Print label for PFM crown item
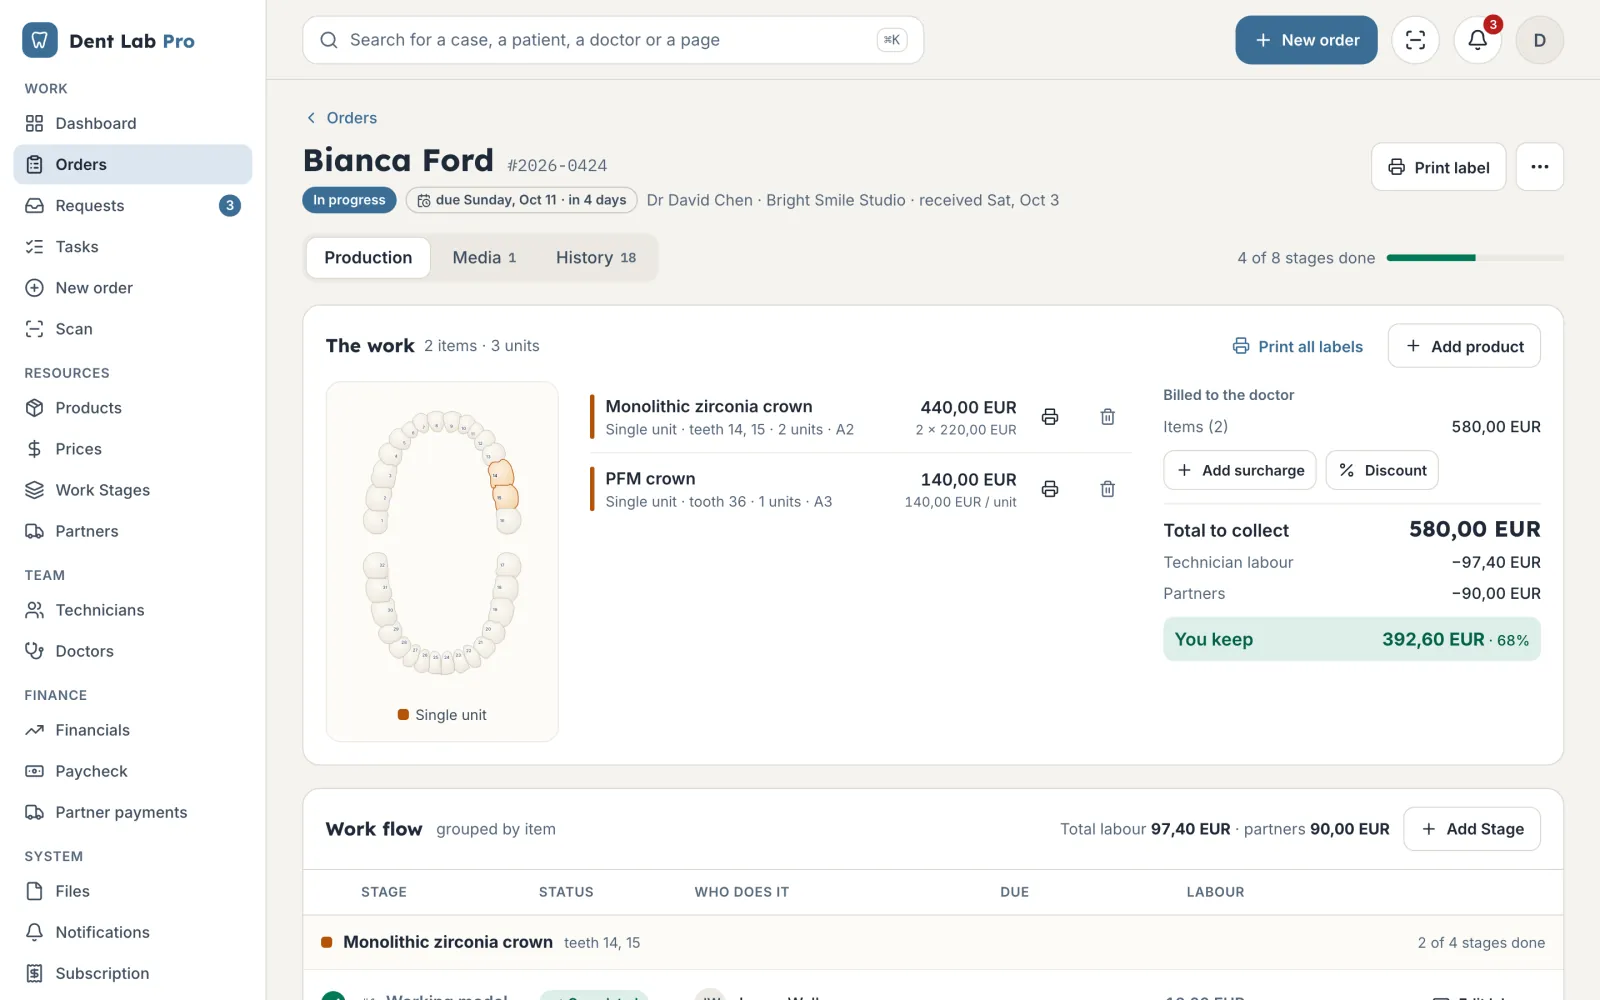This screenshot has width=1600, height=1000. 1050,489
